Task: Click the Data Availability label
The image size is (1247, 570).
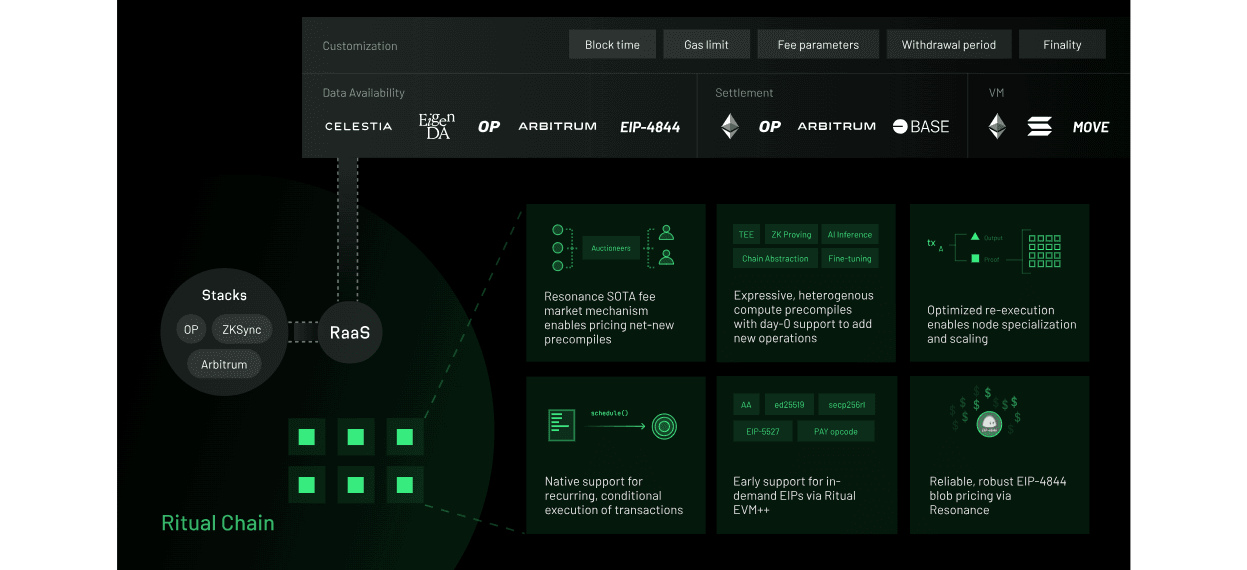Action: (363, 93)
